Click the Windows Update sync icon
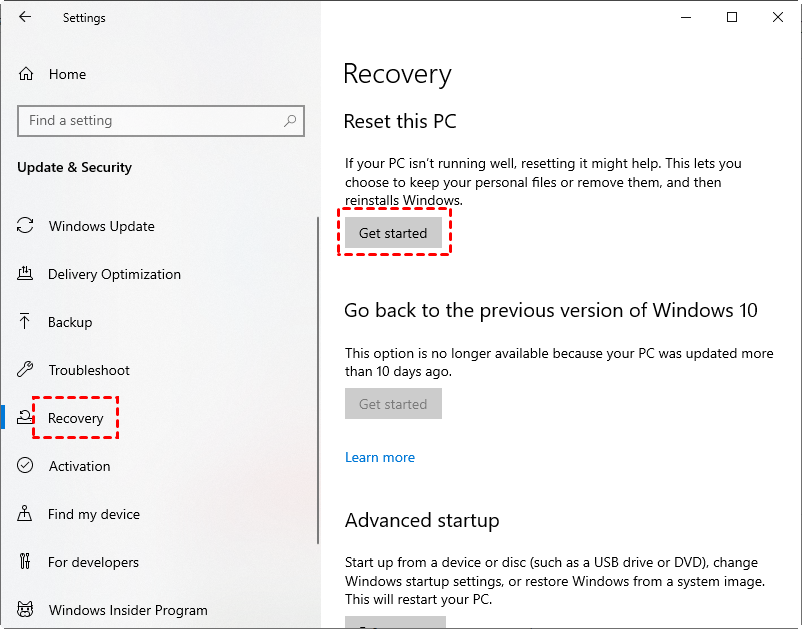The height and width of the screenshot is (629, 802). (x=26, y=226)
